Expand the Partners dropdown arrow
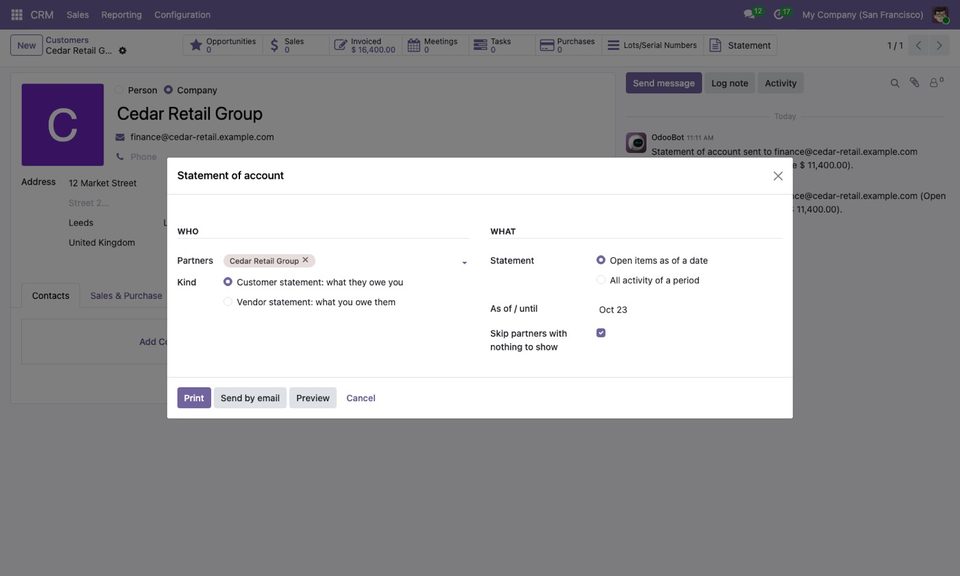The height and width of the screenshot is (576, 960). point(464,262)
